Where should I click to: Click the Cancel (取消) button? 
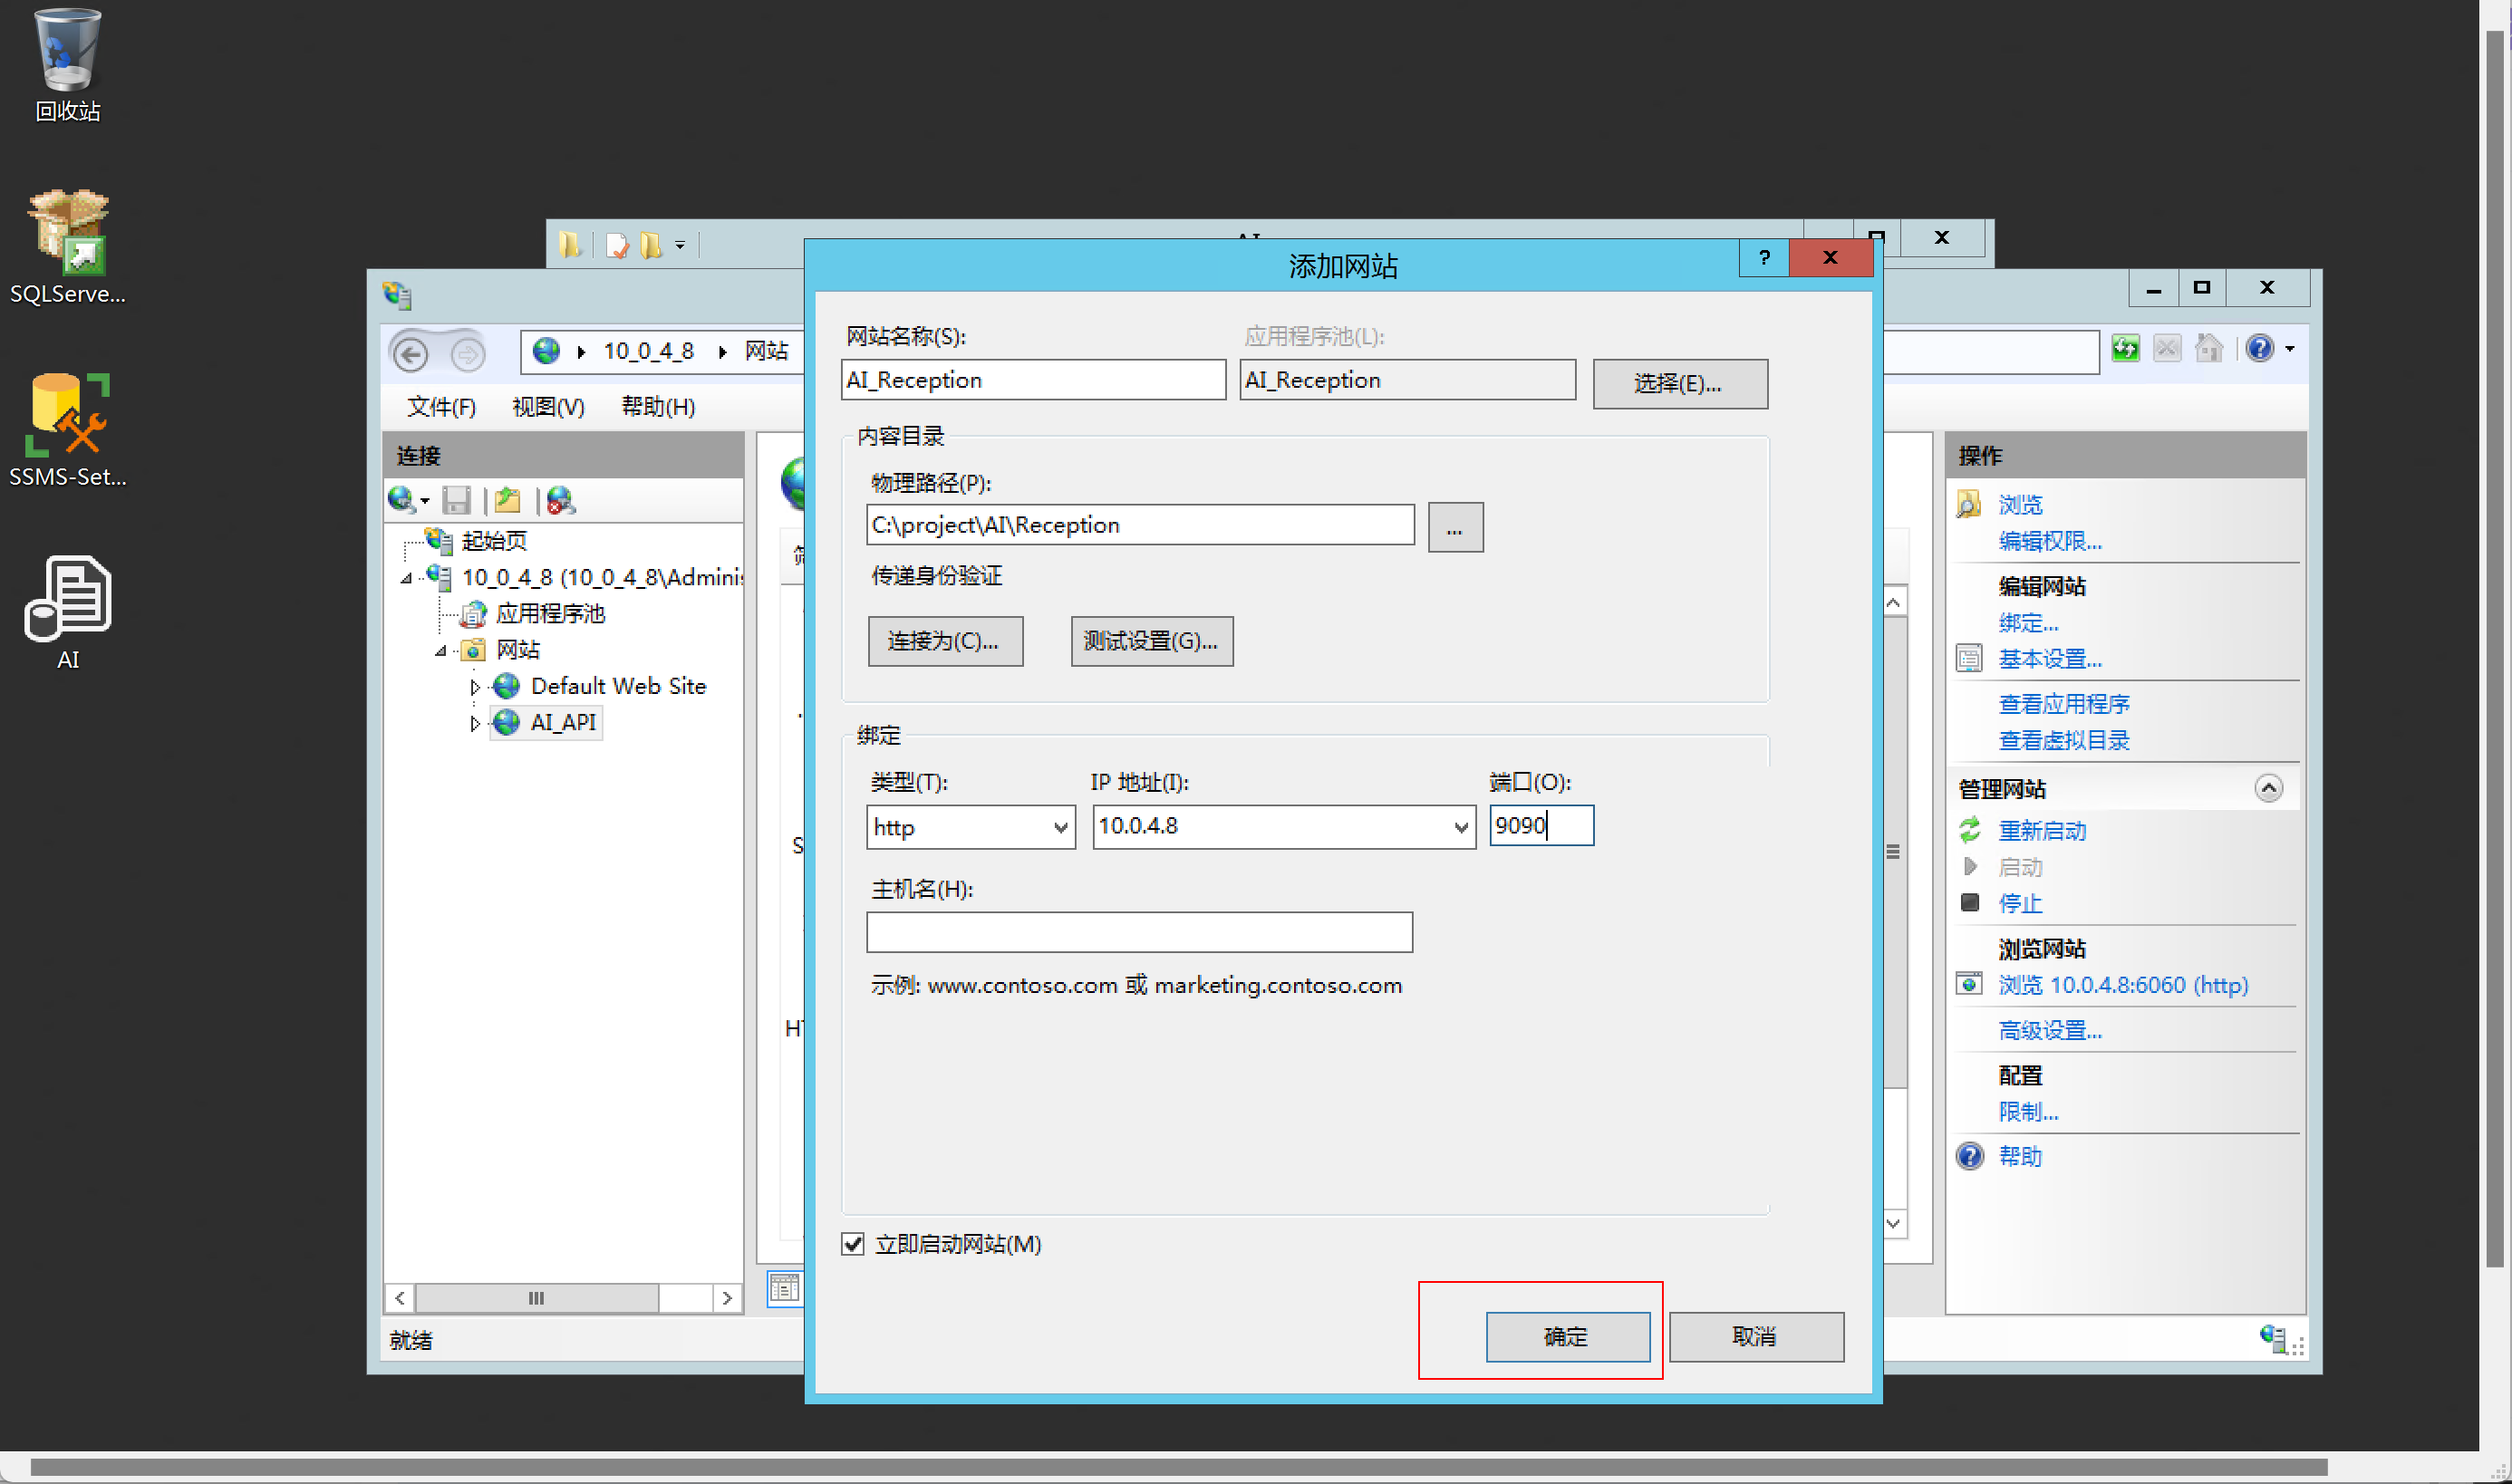(1756, 1337)
